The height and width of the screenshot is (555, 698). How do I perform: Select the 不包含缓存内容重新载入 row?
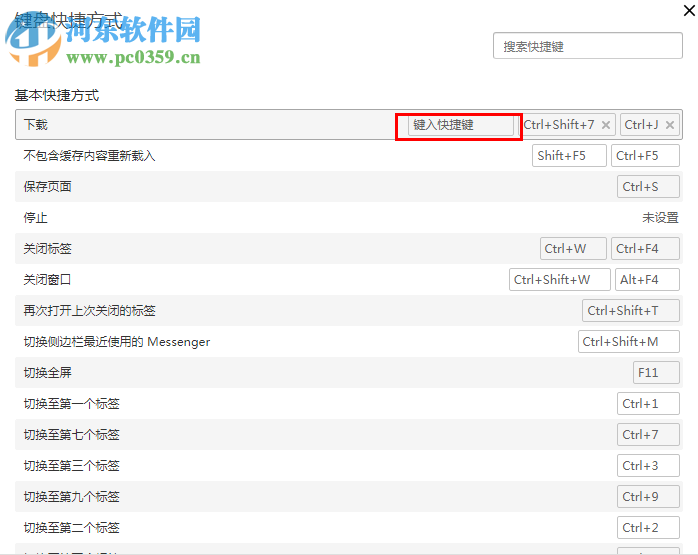pos(349,156)
